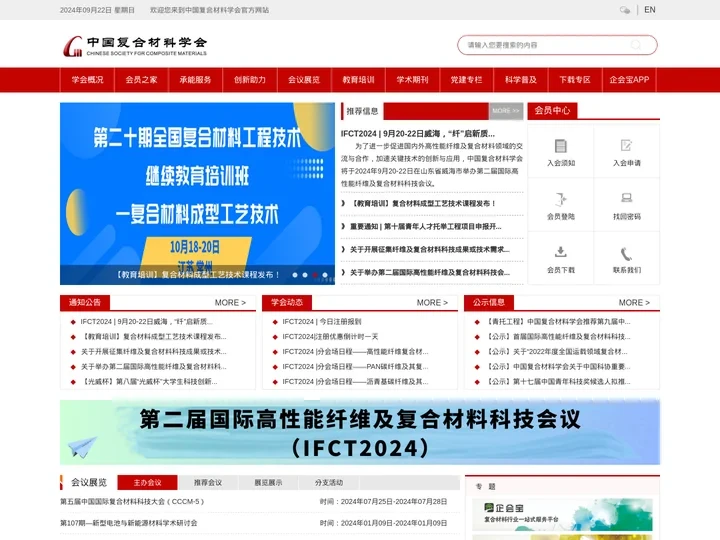The height and width of the screenshot is (540, 720).
Task: Click the 找回密码 laptop icon
Action: pos(626,198)
